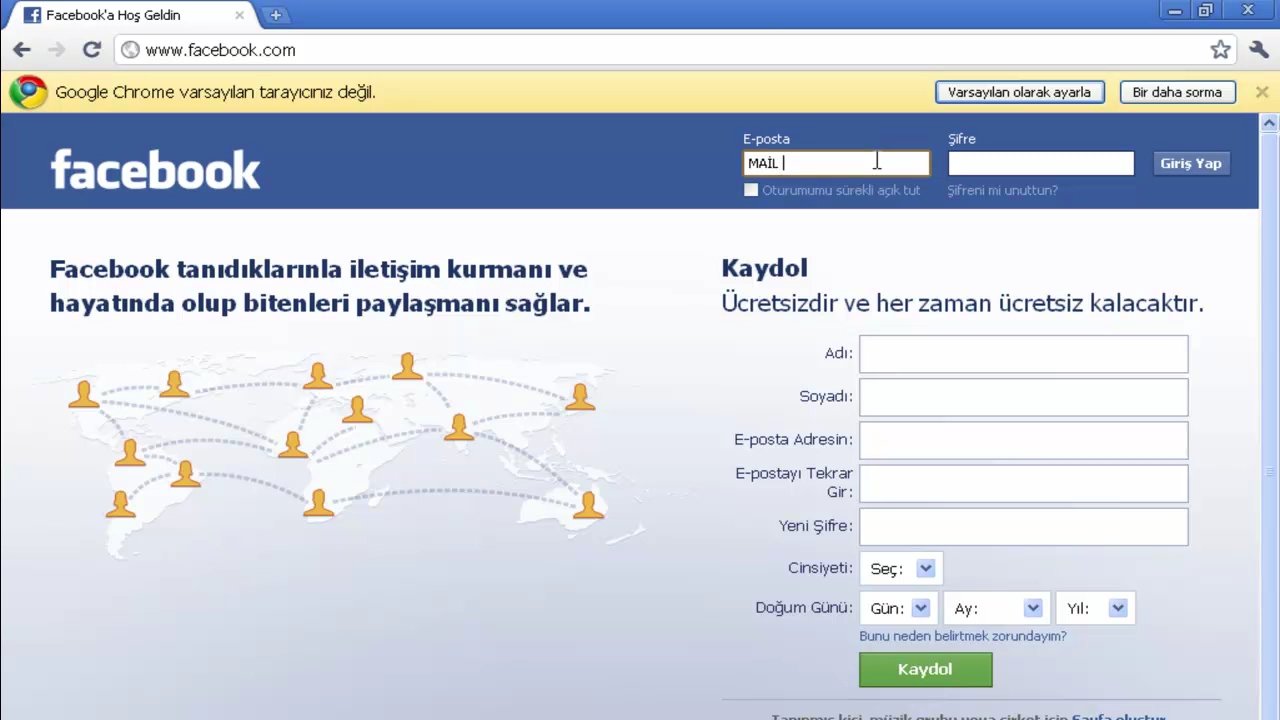Viewport: 1280px width, 720px height.
Task: Go back with the browser back arrow
Action: coord(22,50)
